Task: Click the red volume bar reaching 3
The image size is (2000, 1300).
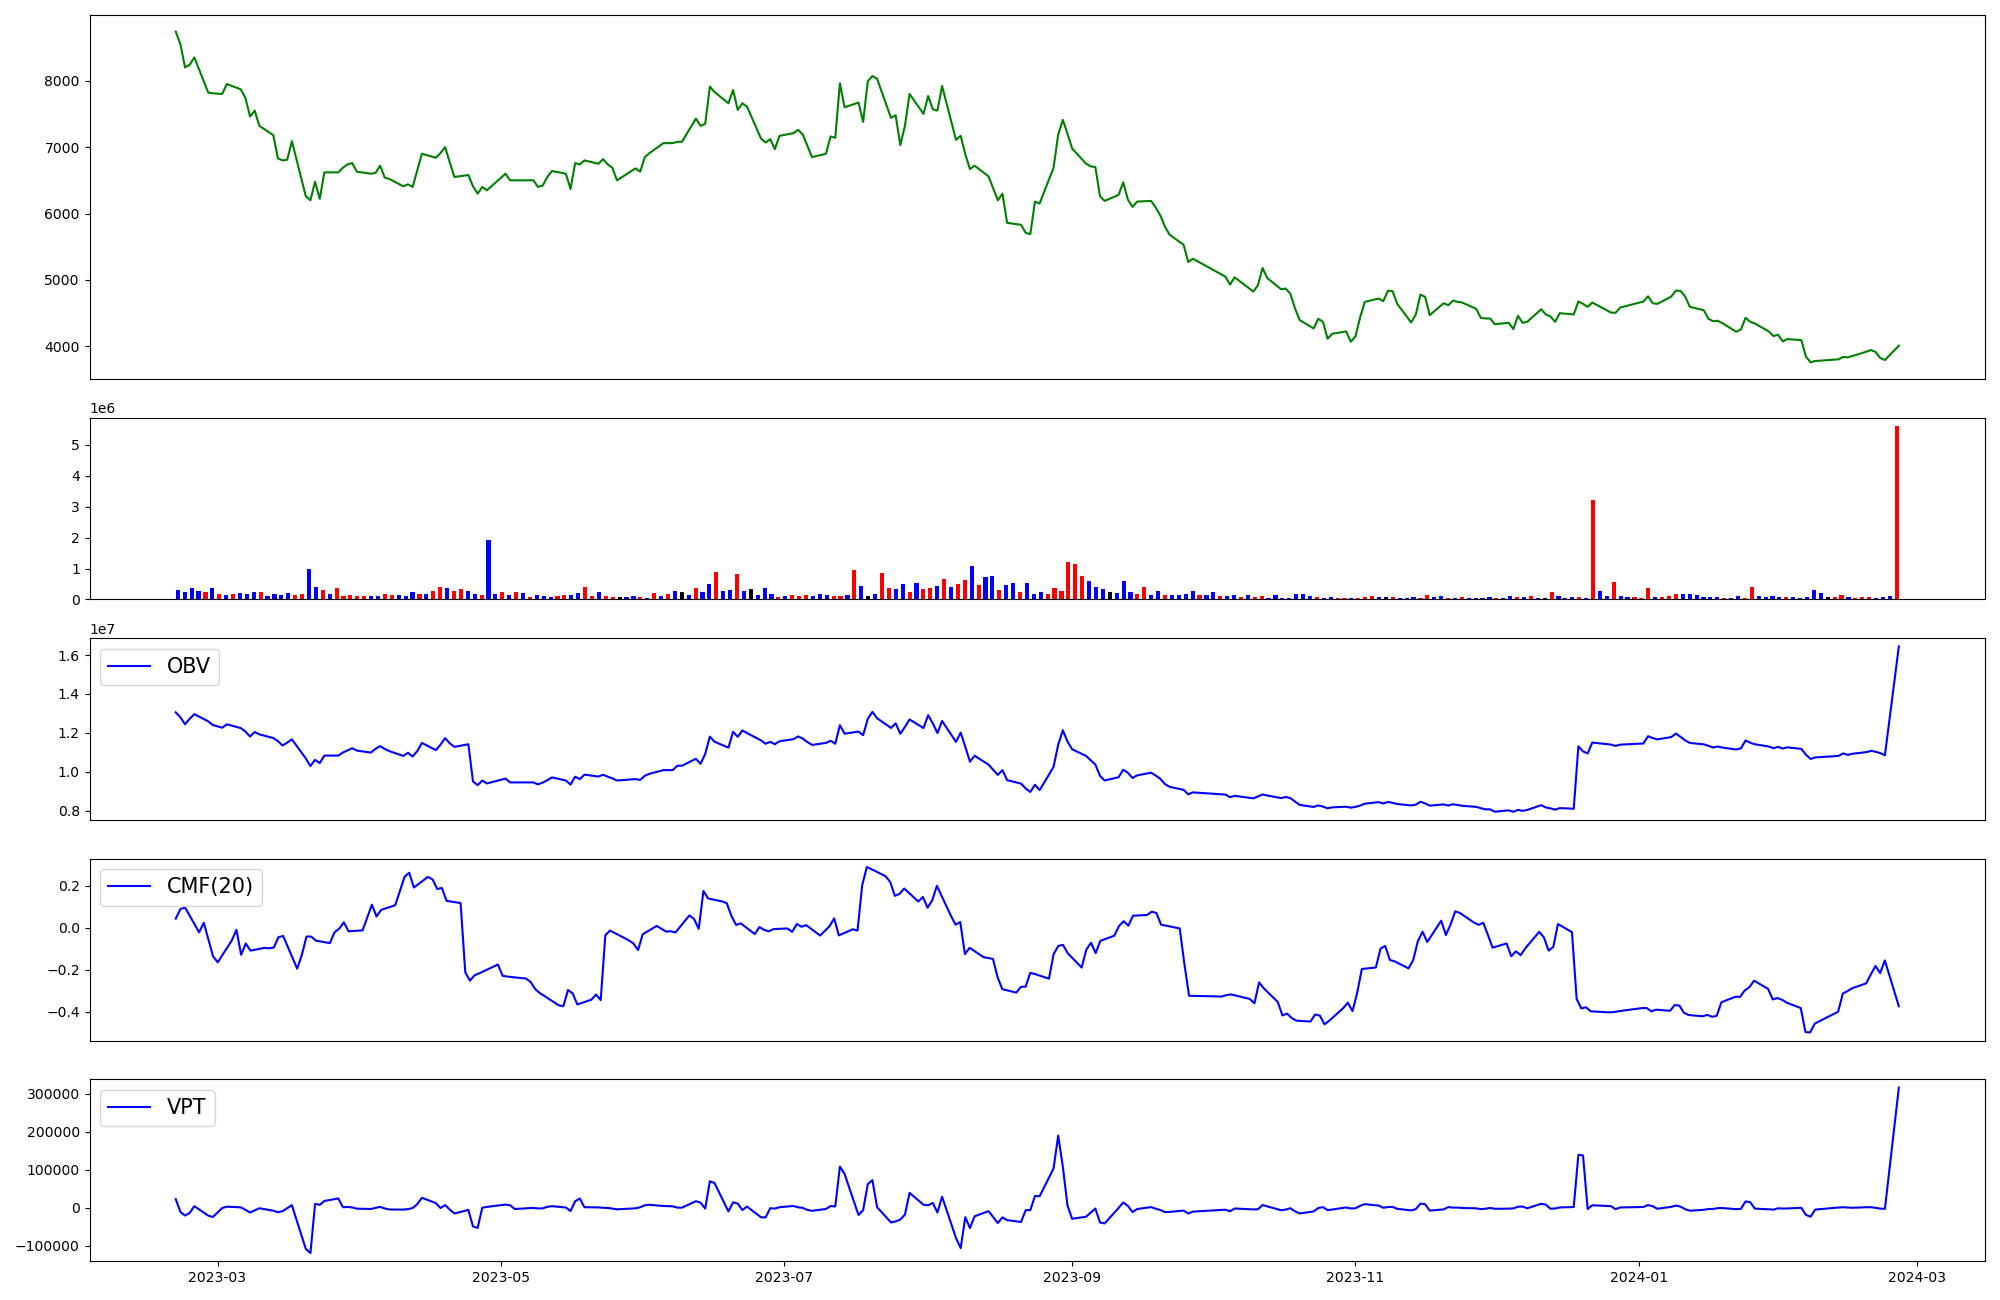Action: point(1593,550)
